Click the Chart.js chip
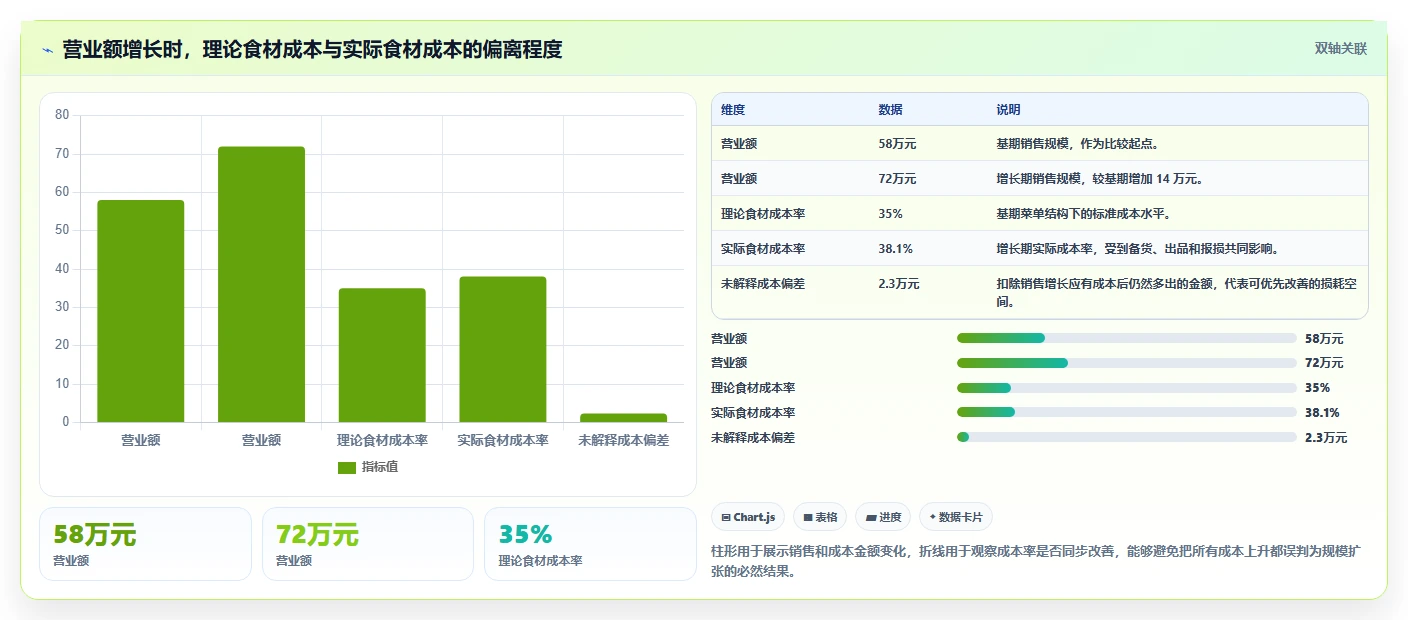Image resolution: width=1408 pixels, height=620 pixels. [748, 517]
